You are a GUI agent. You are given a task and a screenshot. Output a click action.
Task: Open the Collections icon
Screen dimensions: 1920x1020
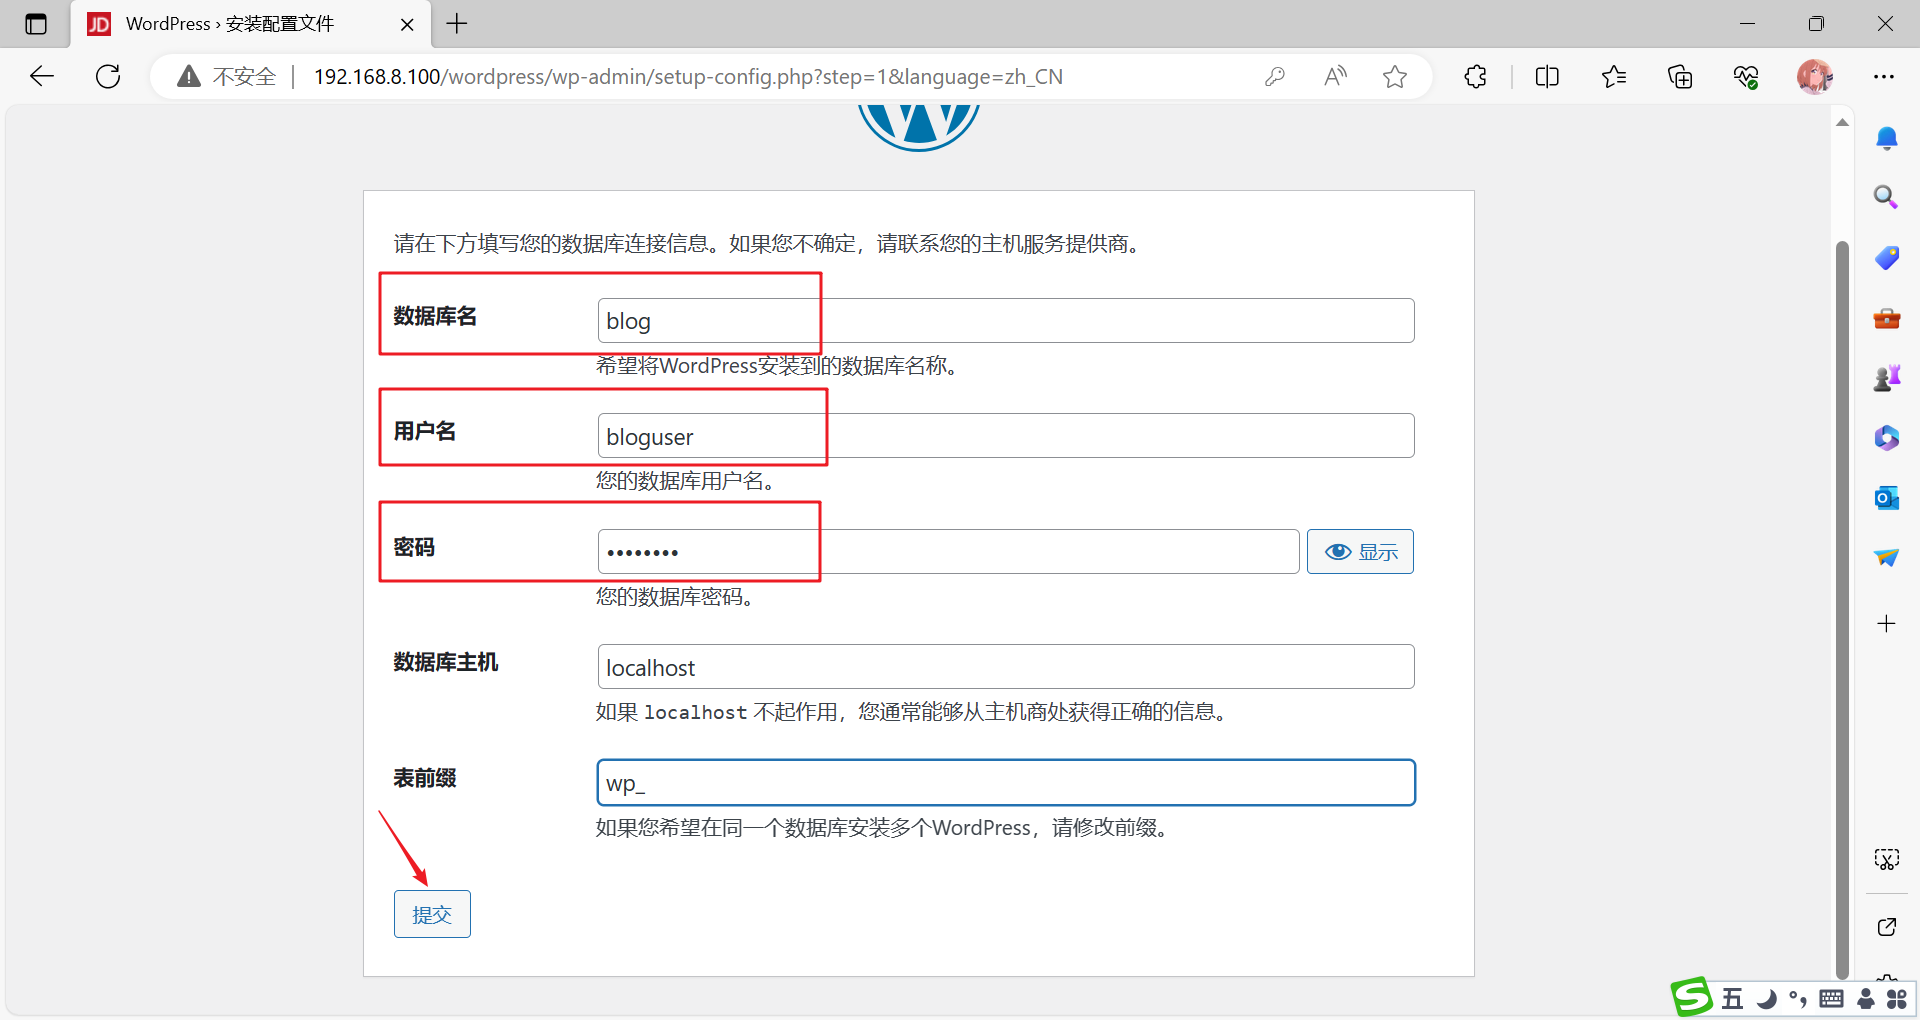pos(1680,76)
